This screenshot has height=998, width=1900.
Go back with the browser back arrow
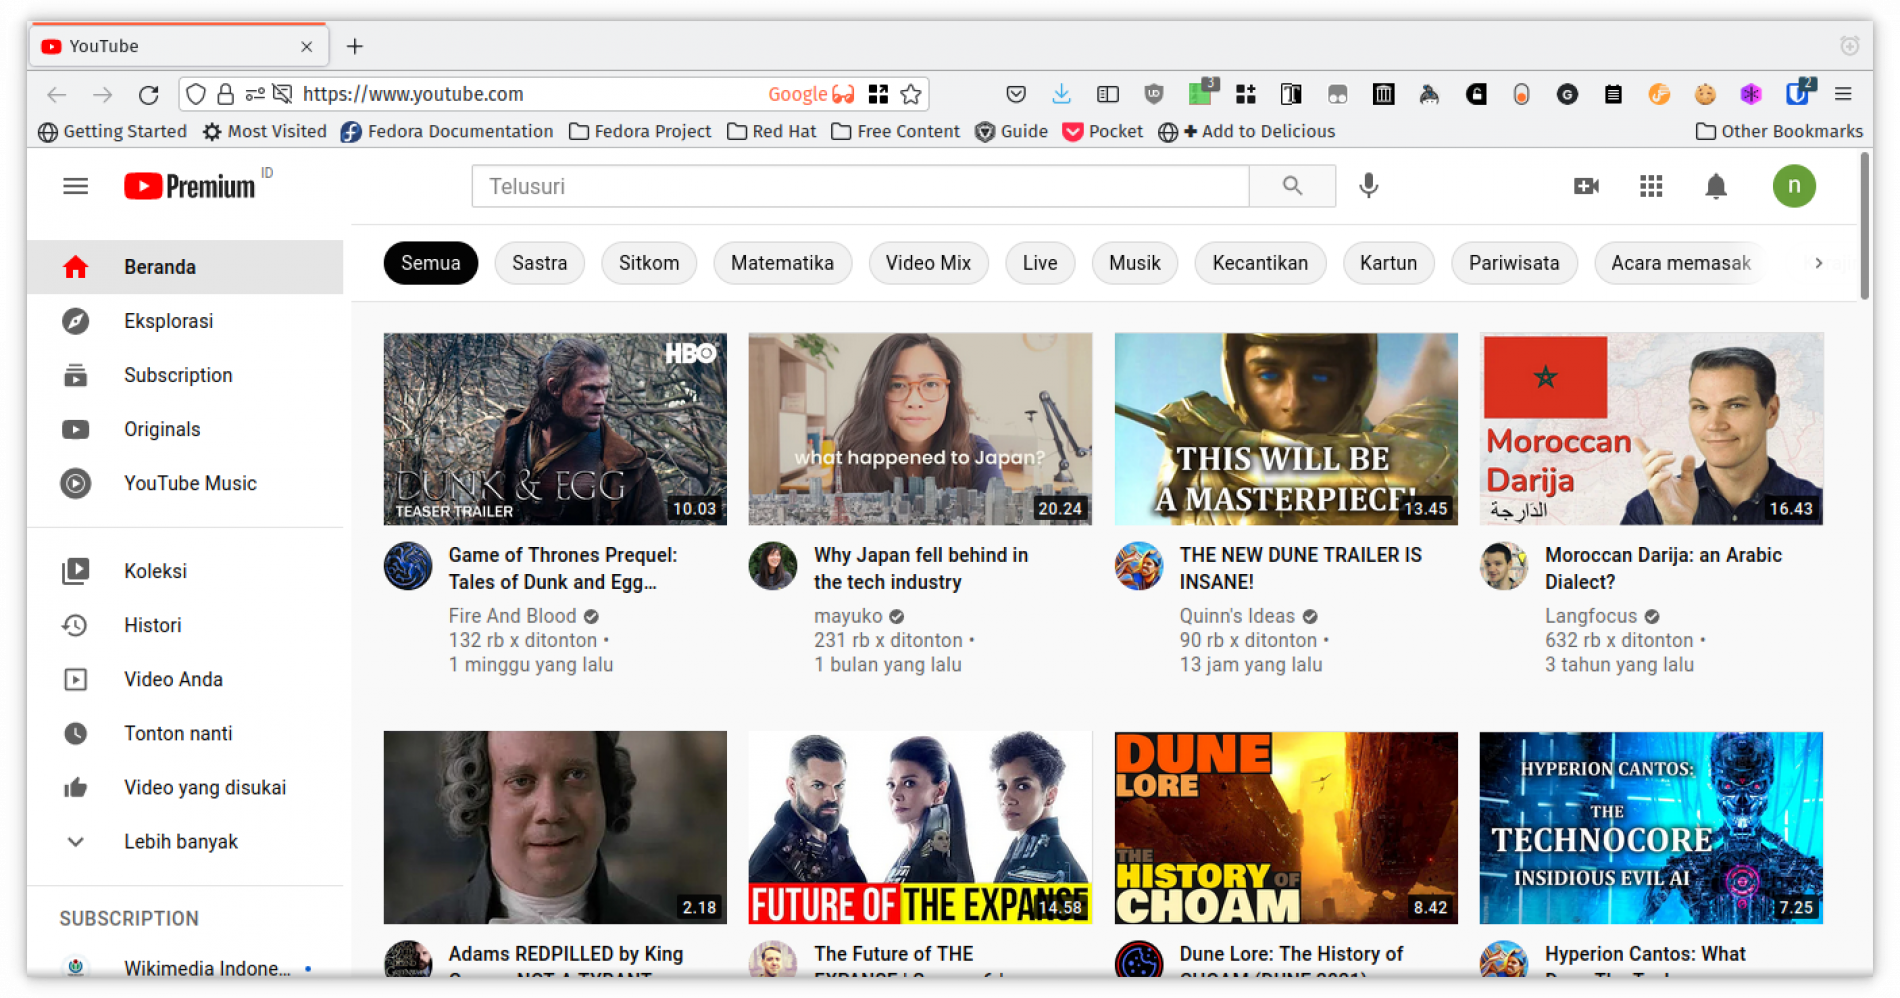[57, 94]
